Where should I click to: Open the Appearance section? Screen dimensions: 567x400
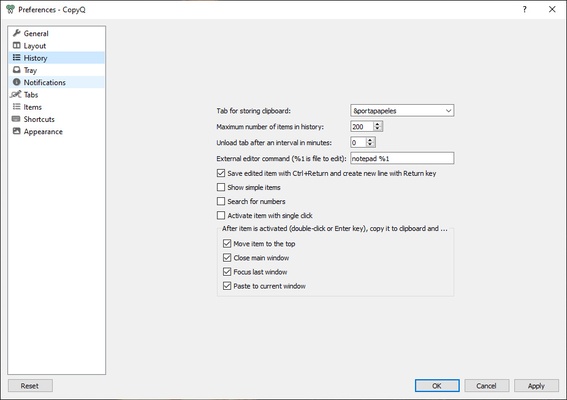pos(56,132)
